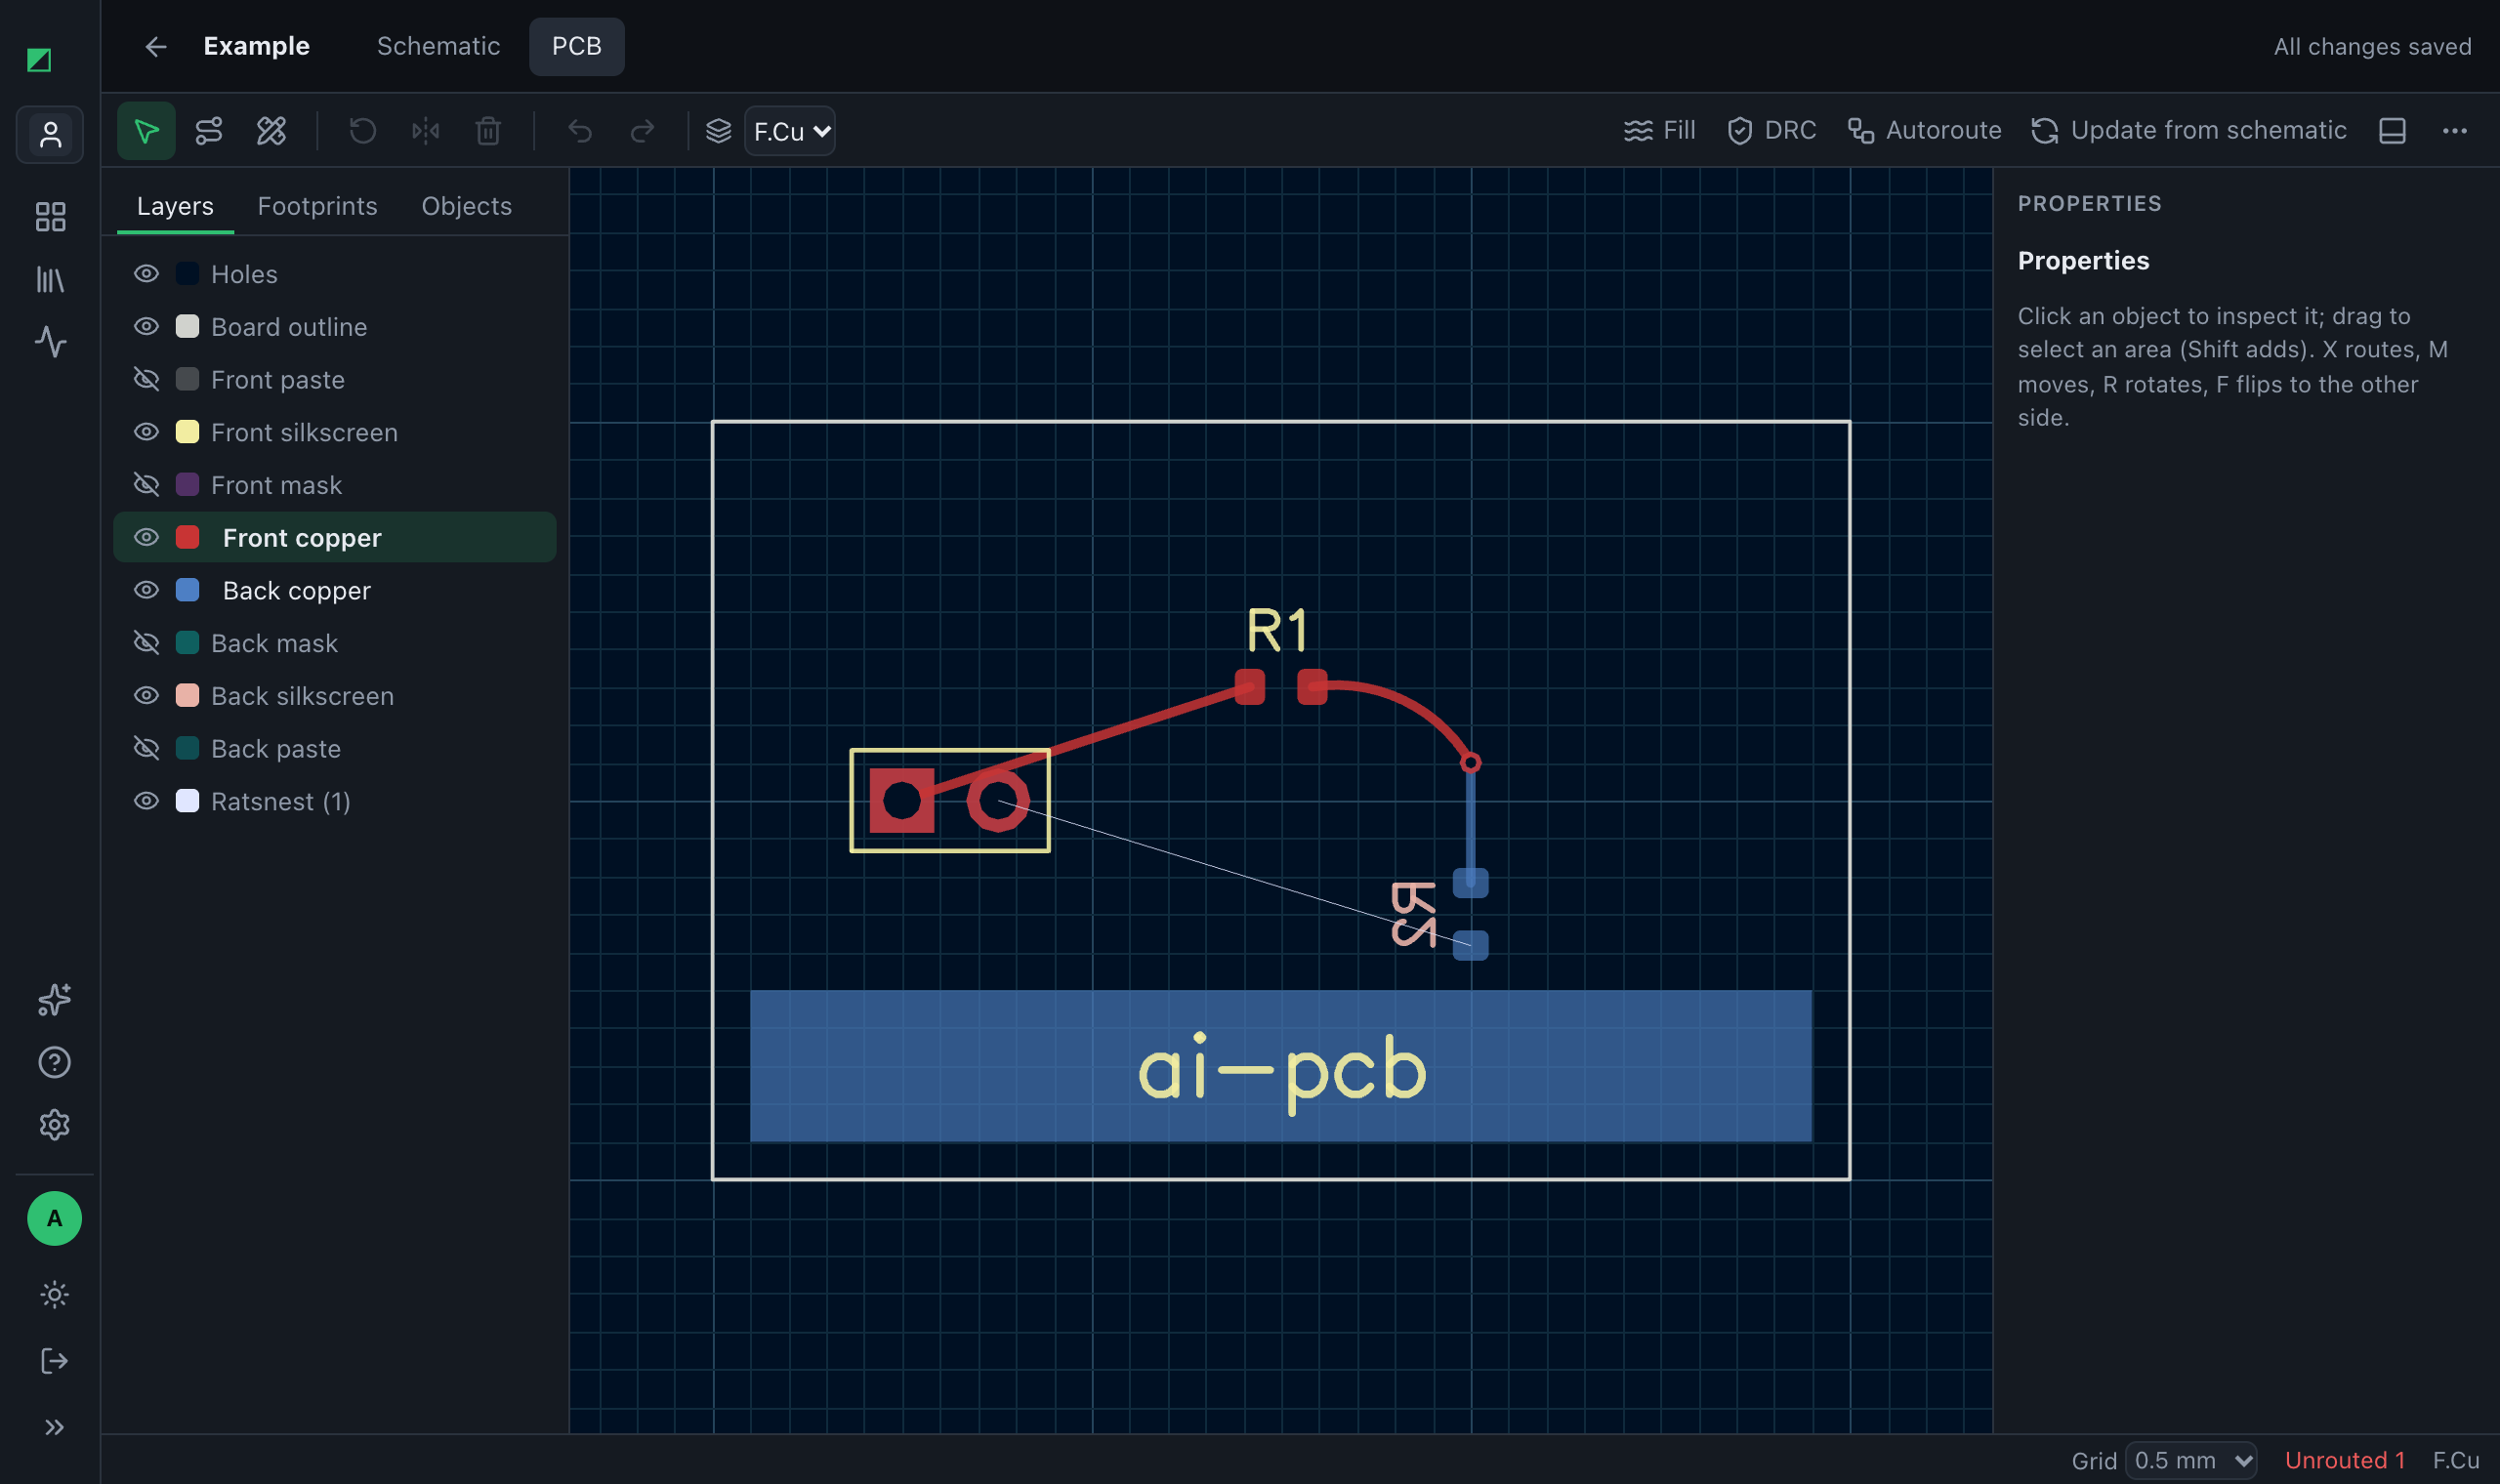The image size is (2500, 1484).
Task: Hide the Front copper layer
Action: click(x=146, y=538)
